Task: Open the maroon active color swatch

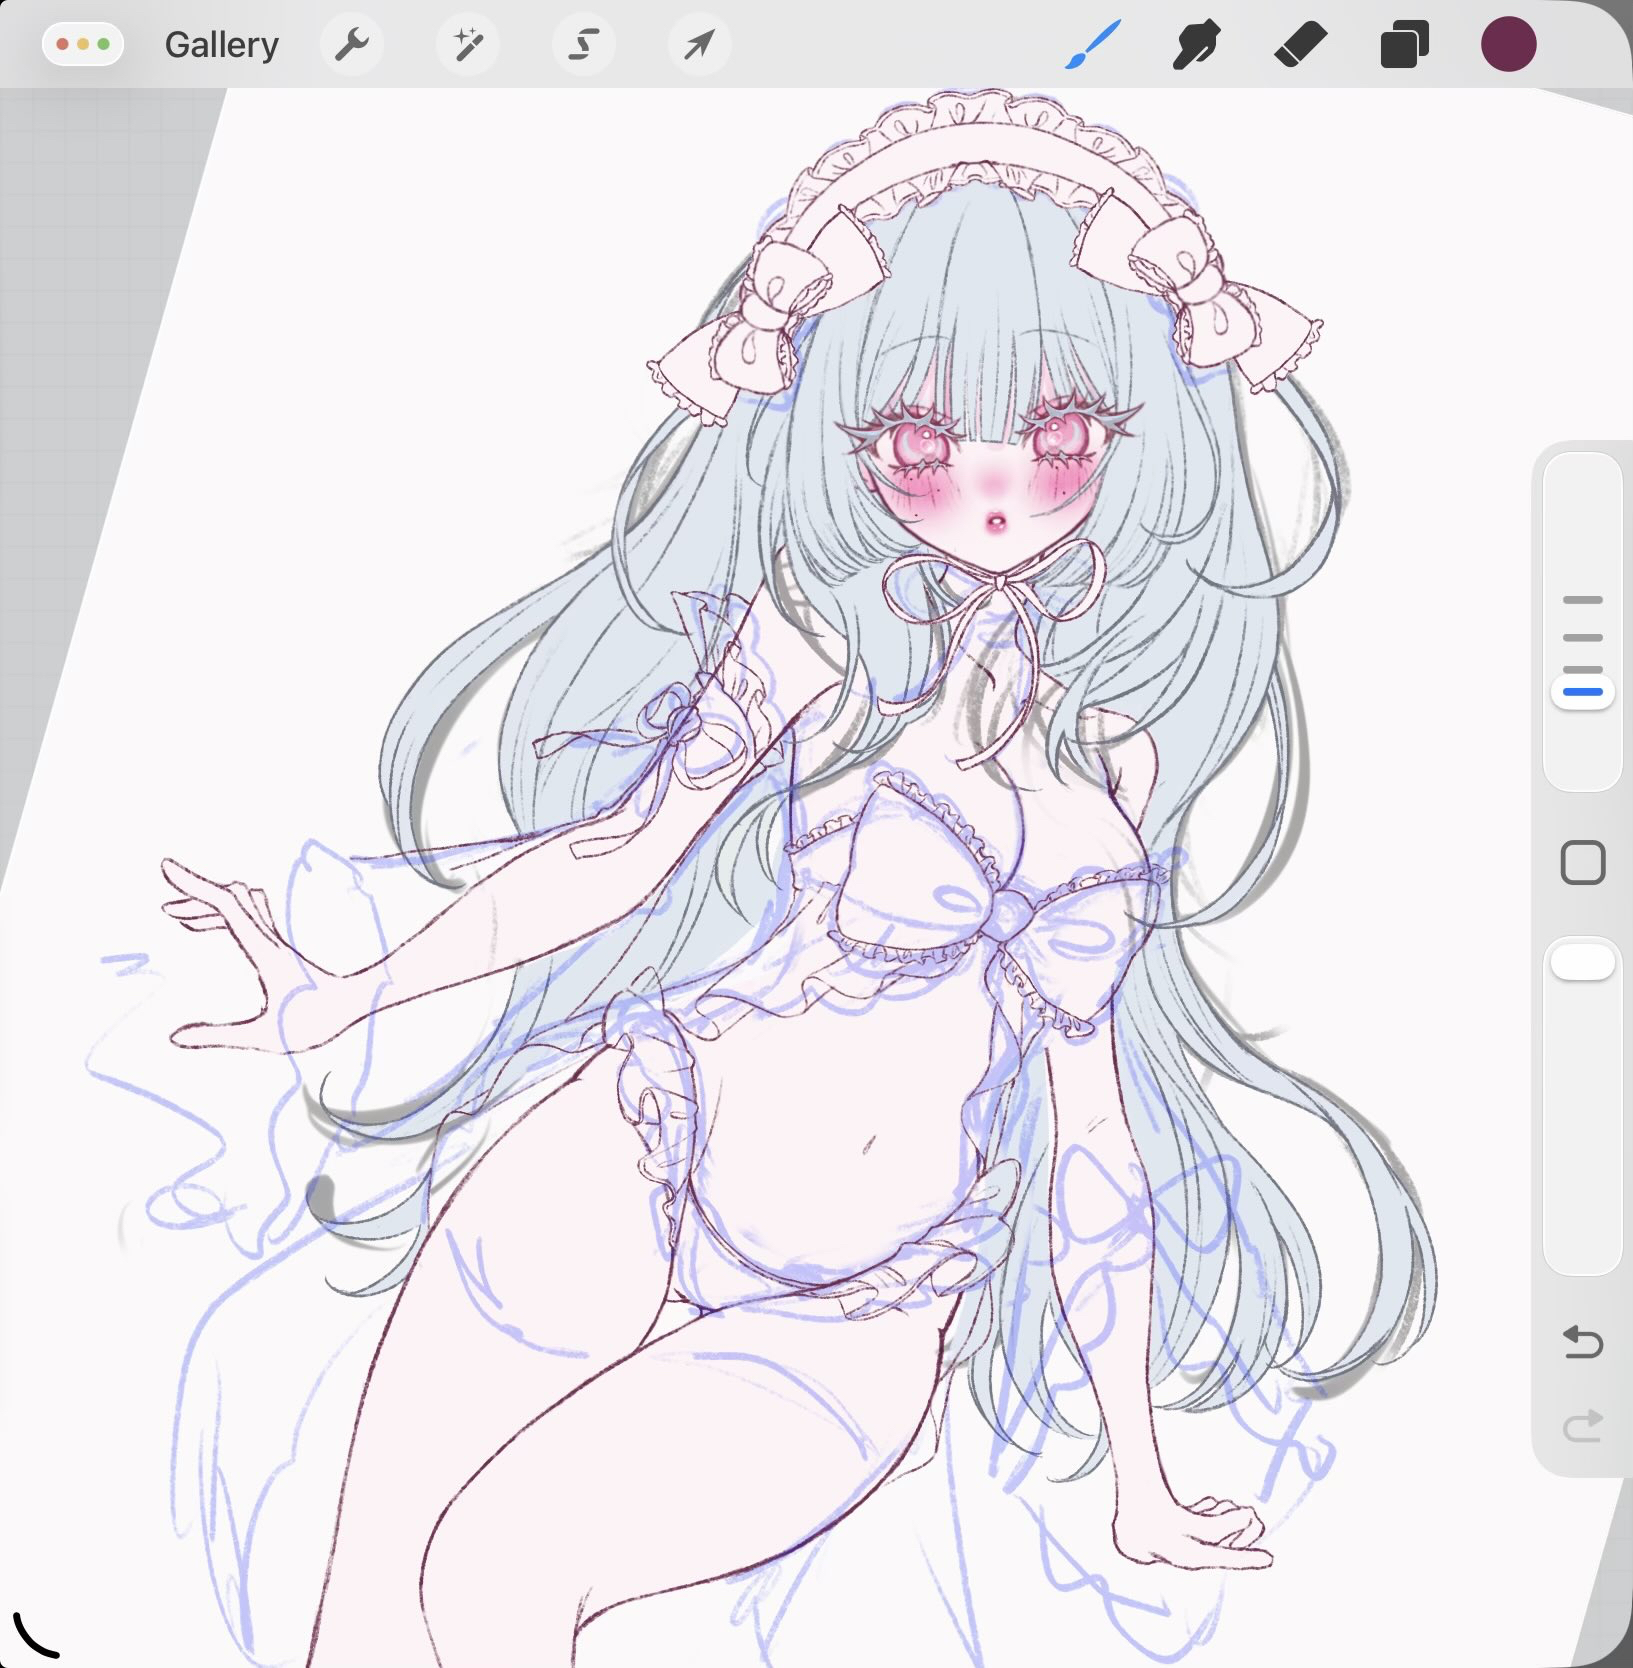Action: [1508, 45]
